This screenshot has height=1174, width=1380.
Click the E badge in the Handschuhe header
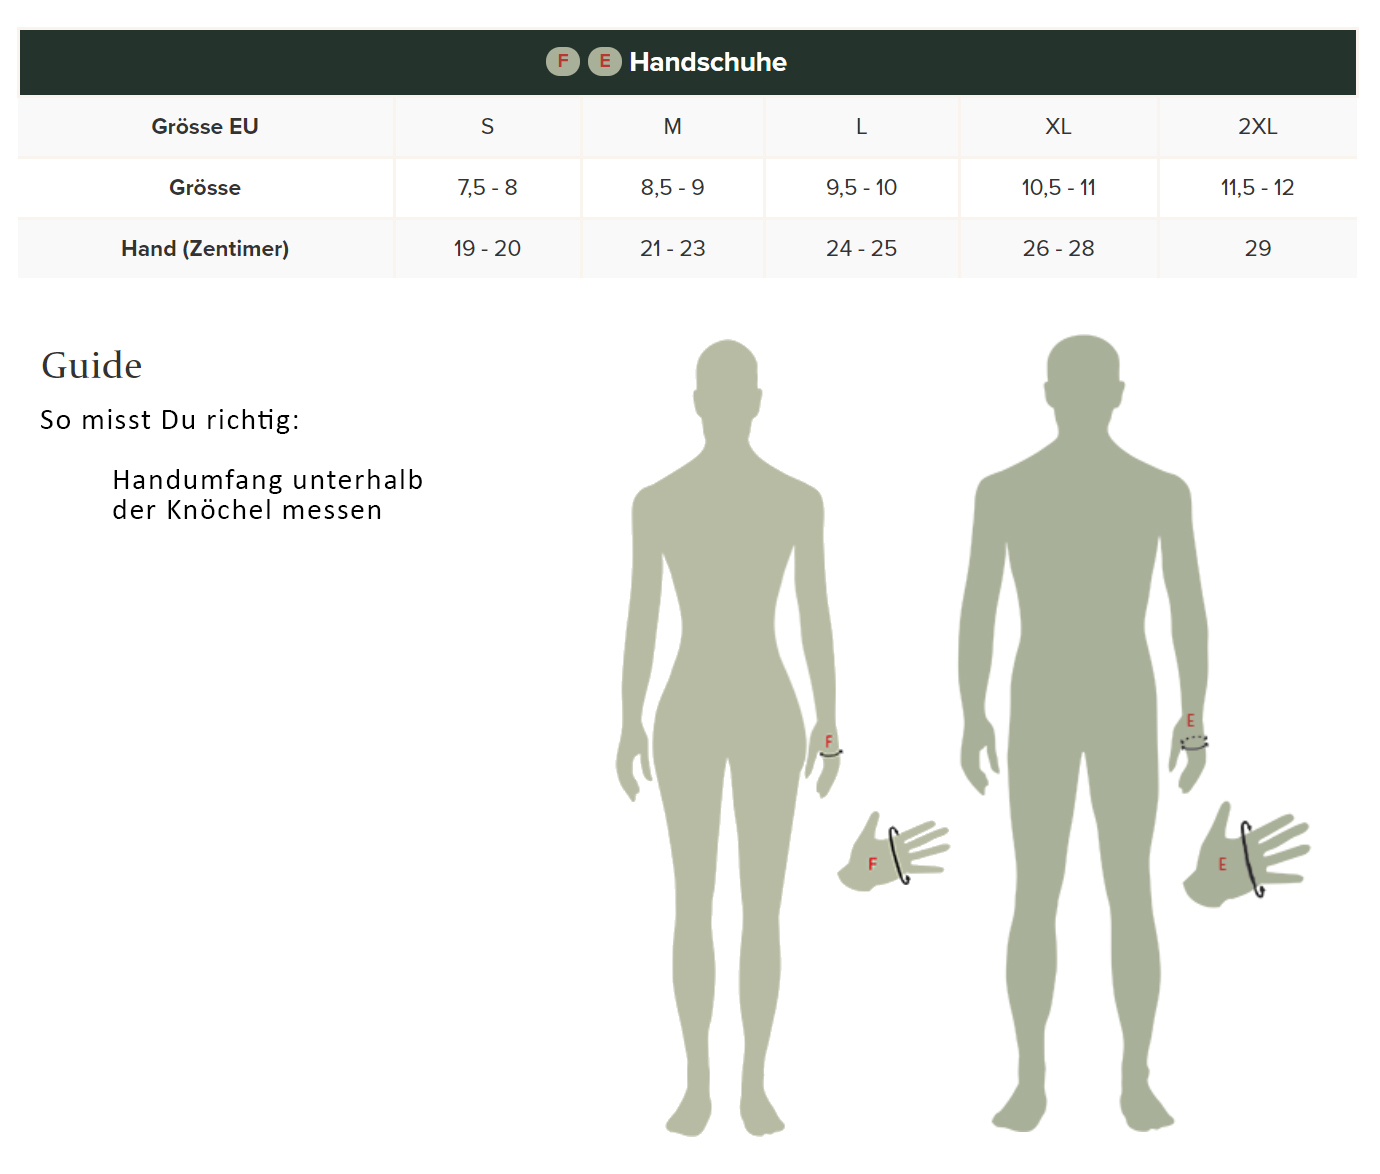[604, 62]
